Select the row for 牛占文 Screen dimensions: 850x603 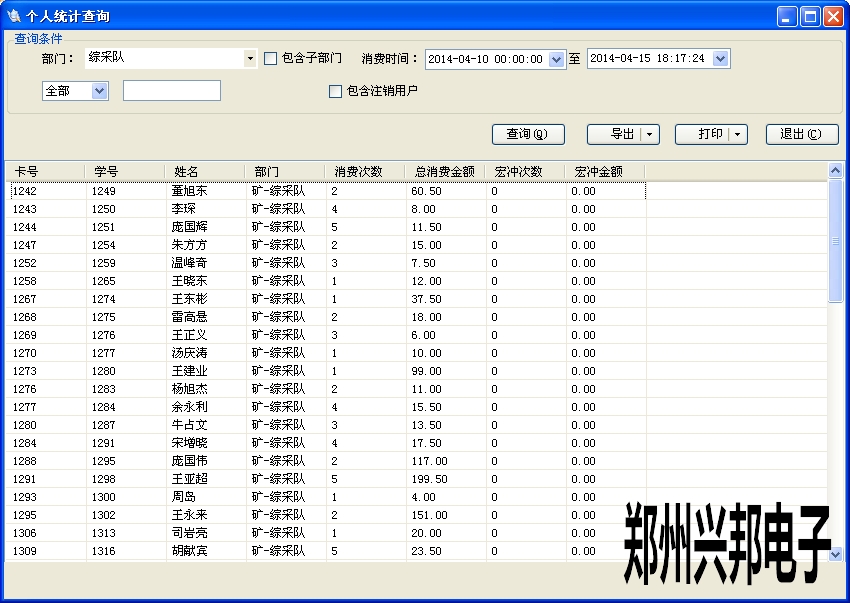(326, 425)
